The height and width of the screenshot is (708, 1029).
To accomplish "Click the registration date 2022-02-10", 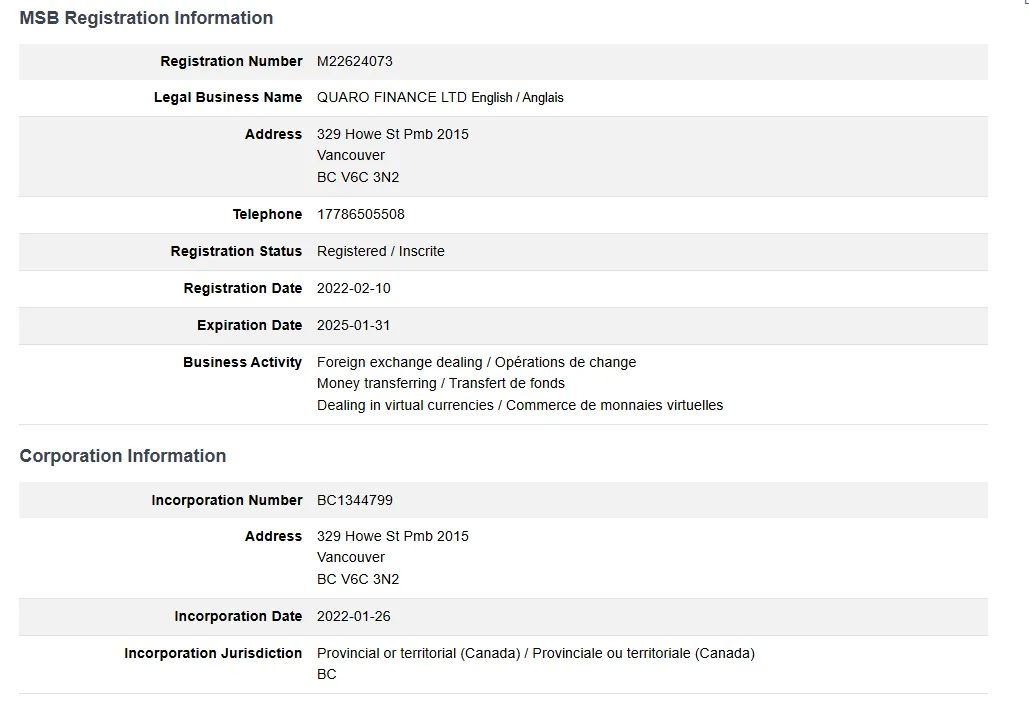I will coord(354,288).
